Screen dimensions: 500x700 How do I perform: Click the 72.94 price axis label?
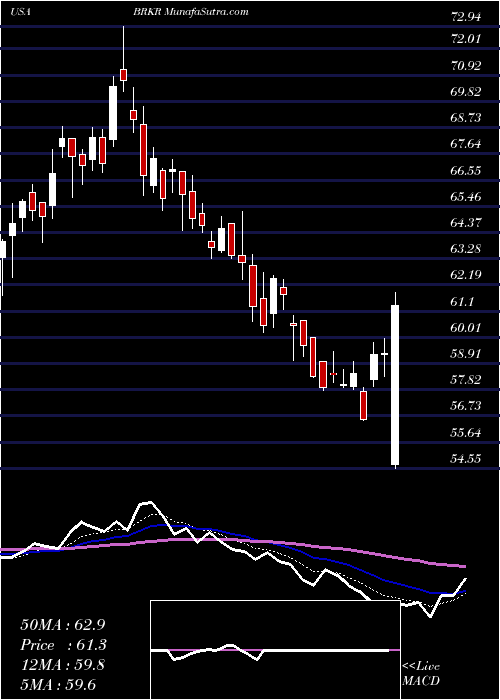click(x=467, y=18)
